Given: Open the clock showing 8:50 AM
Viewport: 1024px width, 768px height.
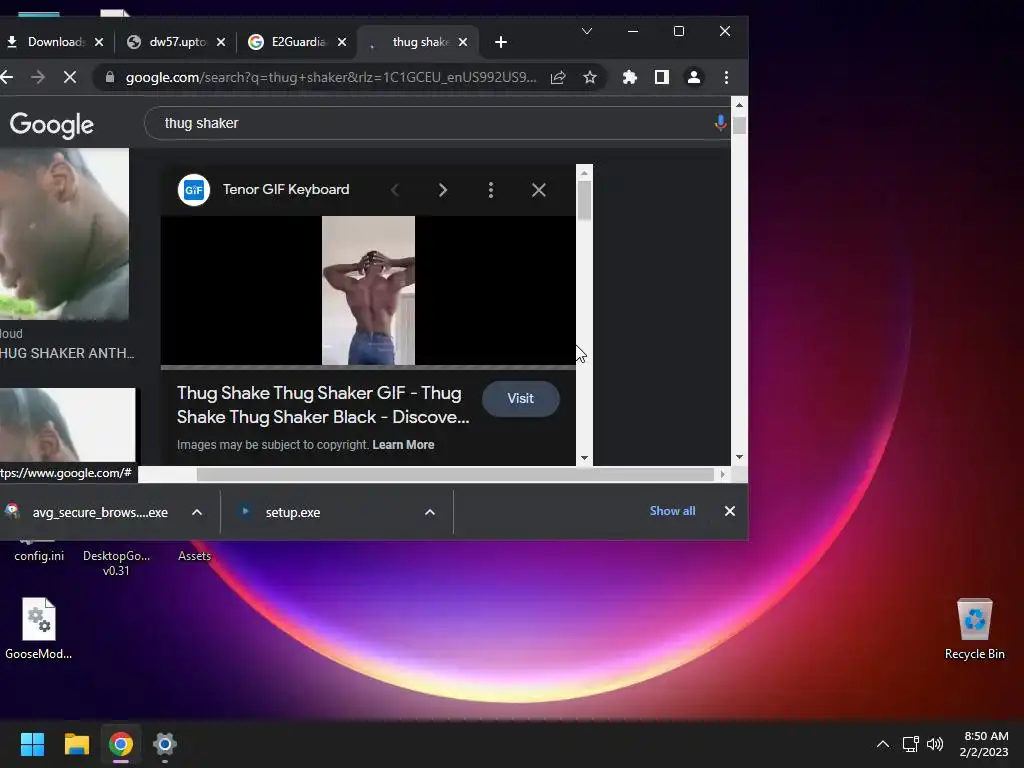Looking at the screenshot, I should [984, 744].
